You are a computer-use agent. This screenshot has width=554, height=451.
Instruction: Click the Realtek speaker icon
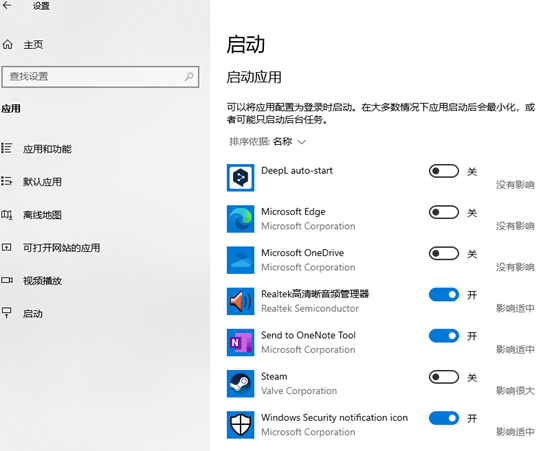pyautogui.click(x=240, y=301)
